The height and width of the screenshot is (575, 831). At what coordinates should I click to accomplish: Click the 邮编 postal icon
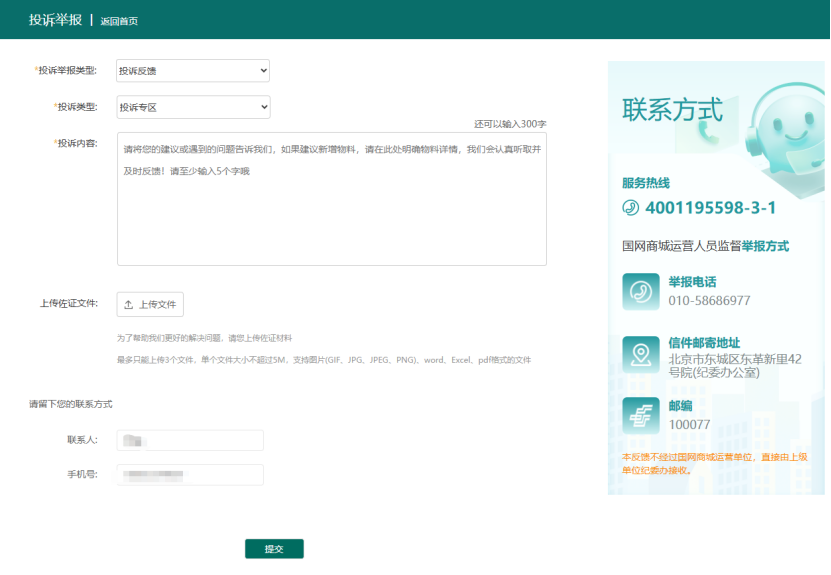[x=641, y=415]
